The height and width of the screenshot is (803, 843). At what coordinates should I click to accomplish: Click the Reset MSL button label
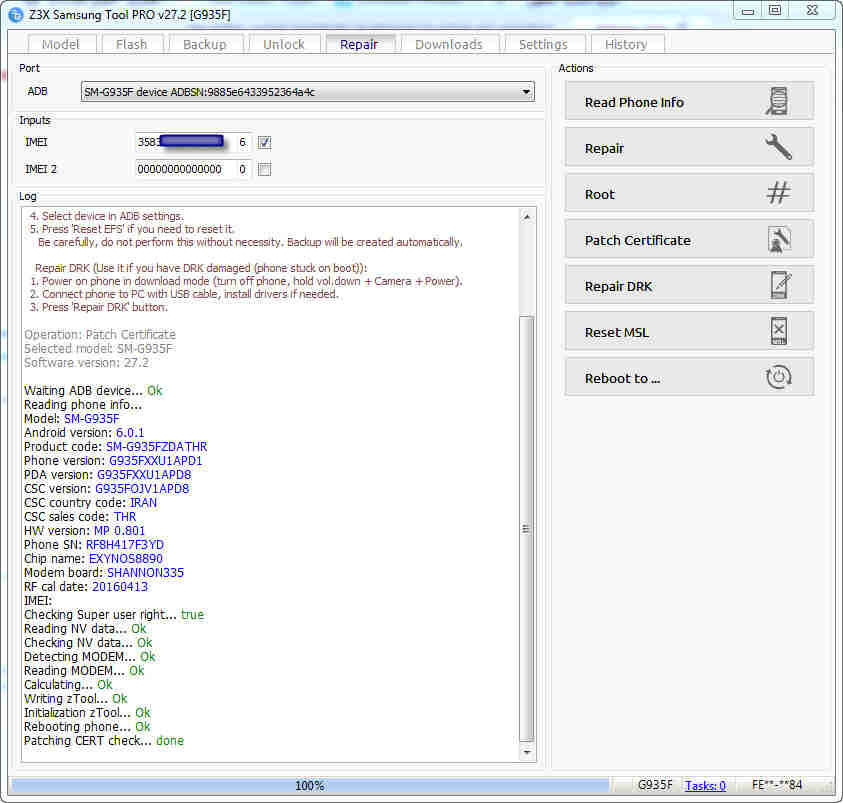click(x=617, y=332)
